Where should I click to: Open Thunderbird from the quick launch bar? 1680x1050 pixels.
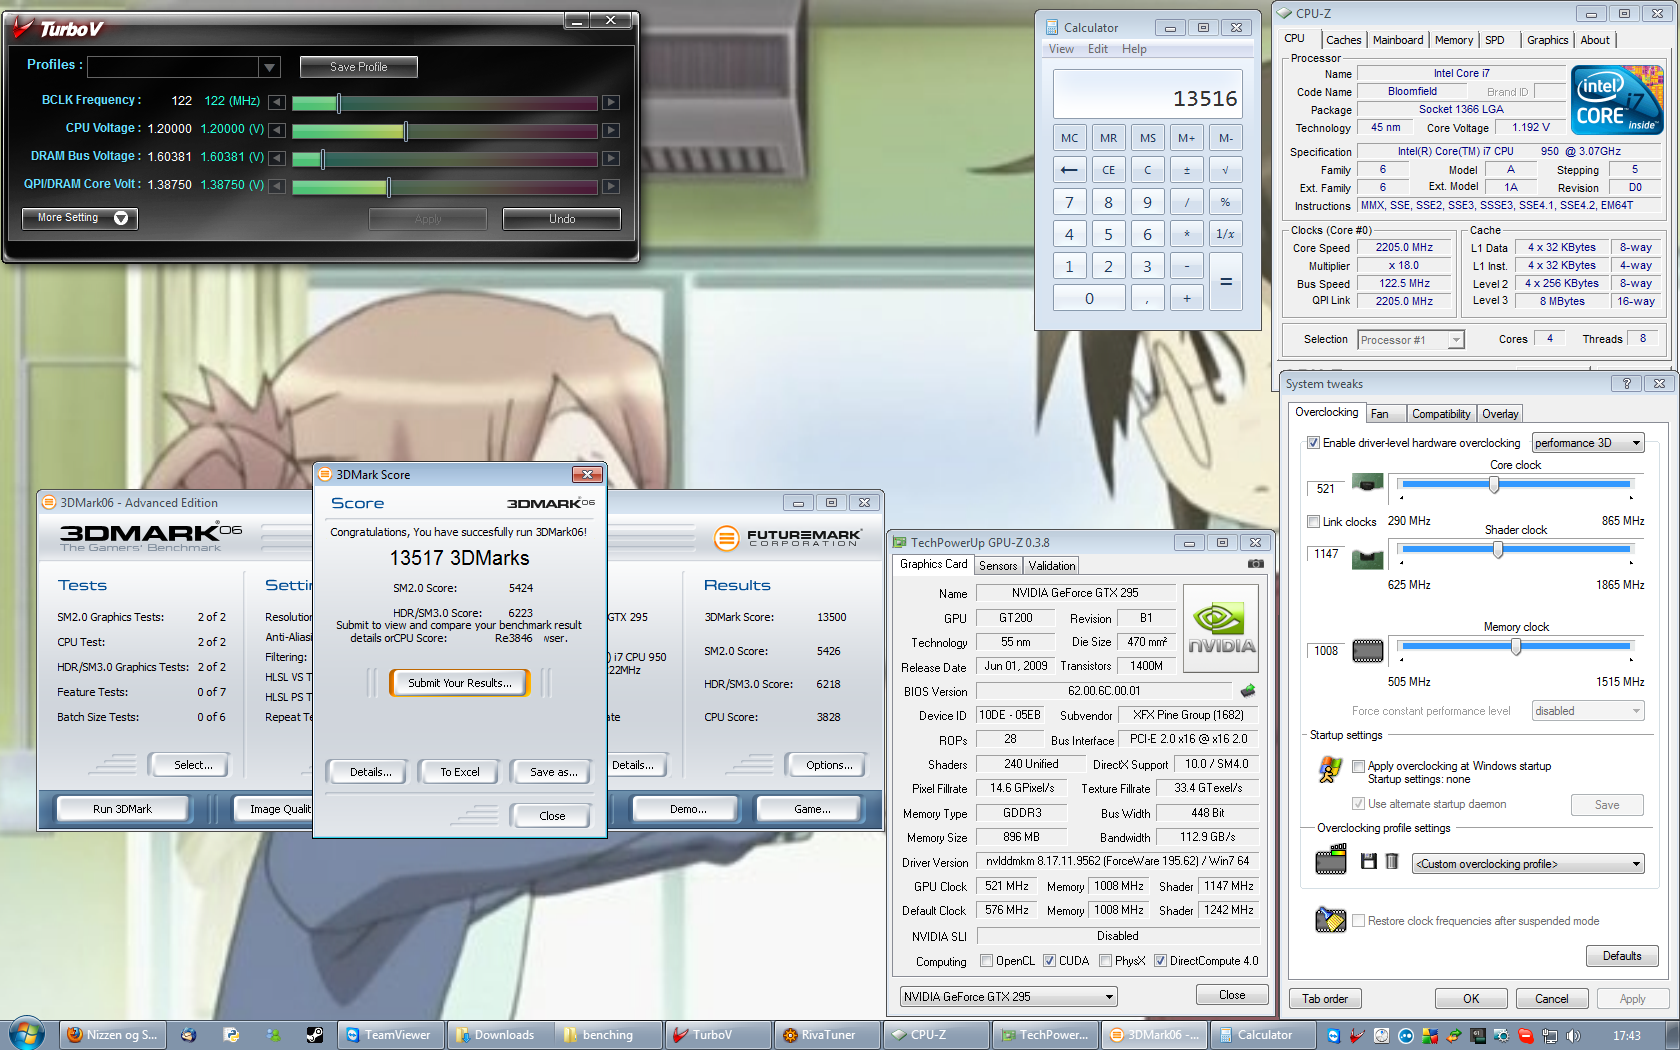click(x=188, y=1035)
